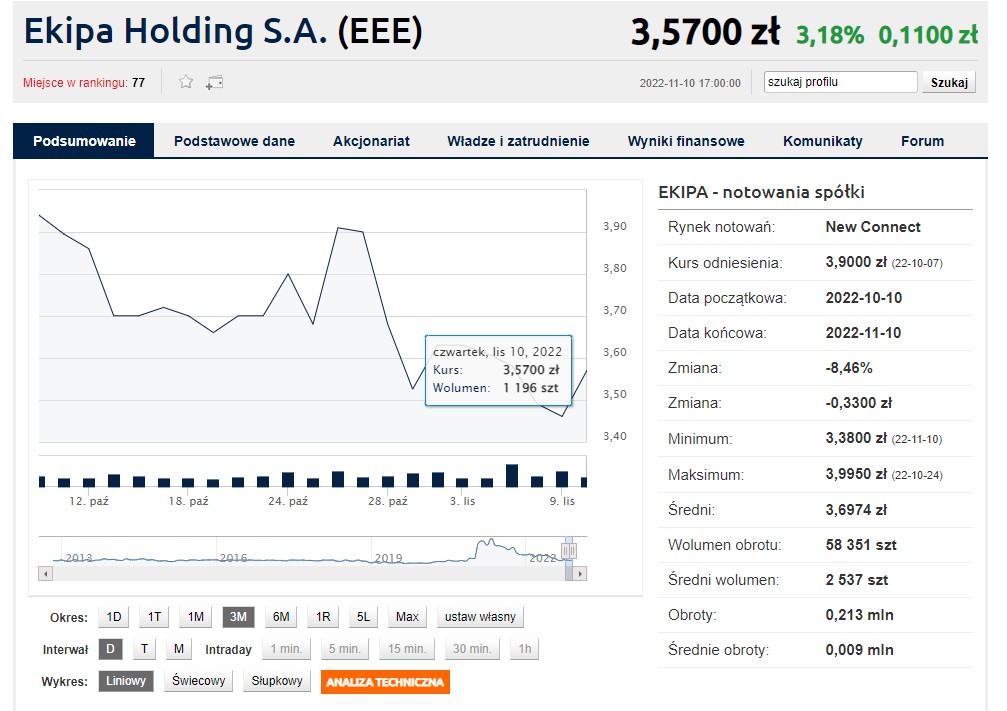The height and width of the screenshot is (711, 1007).
Task: Add Ekipa Holding to favorites star
Action: 185,81
